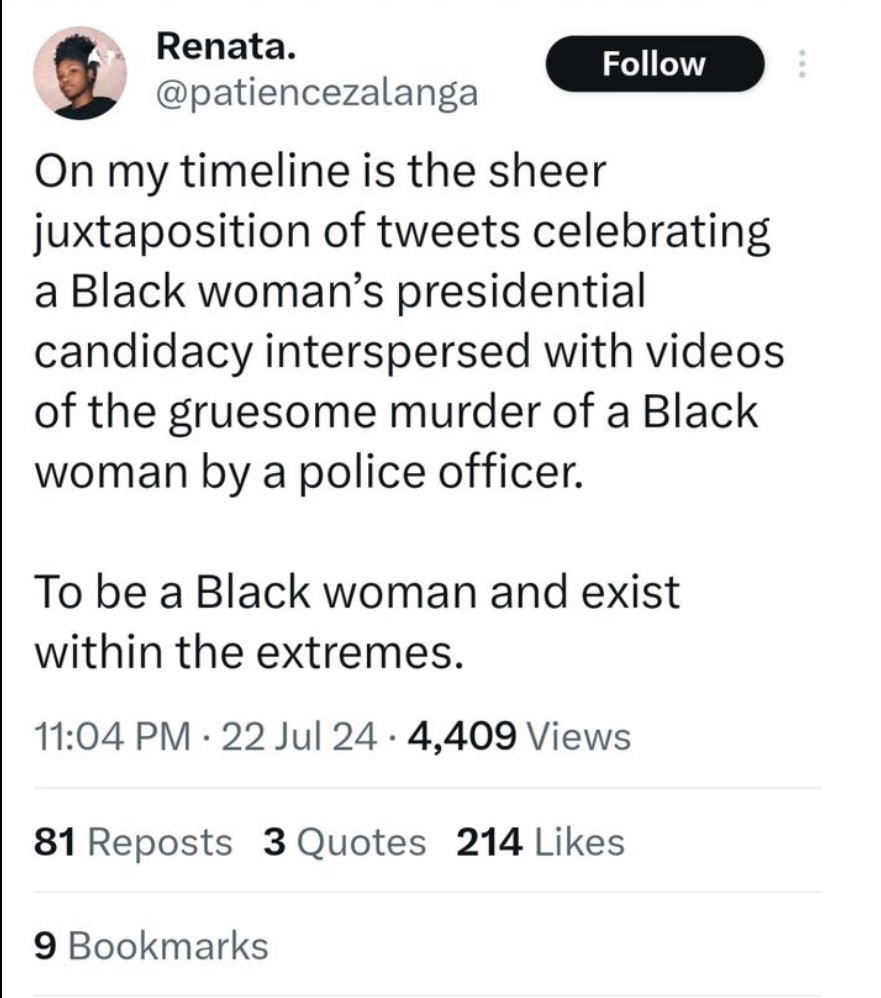
Task: Show the 214 Likes list
Action: (540, 842)
